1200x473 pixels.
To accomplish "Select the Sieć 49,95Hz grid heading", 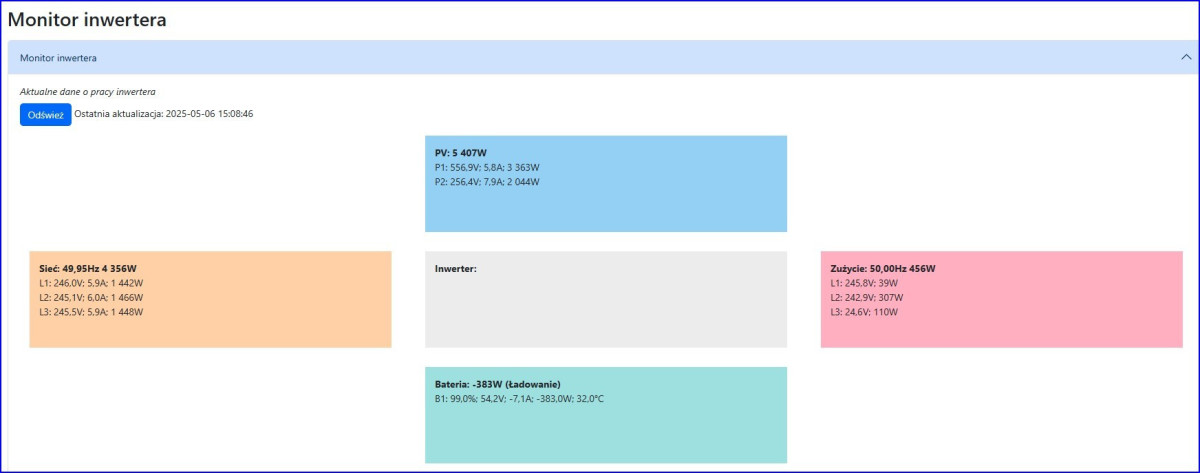I will click(86, 269).
